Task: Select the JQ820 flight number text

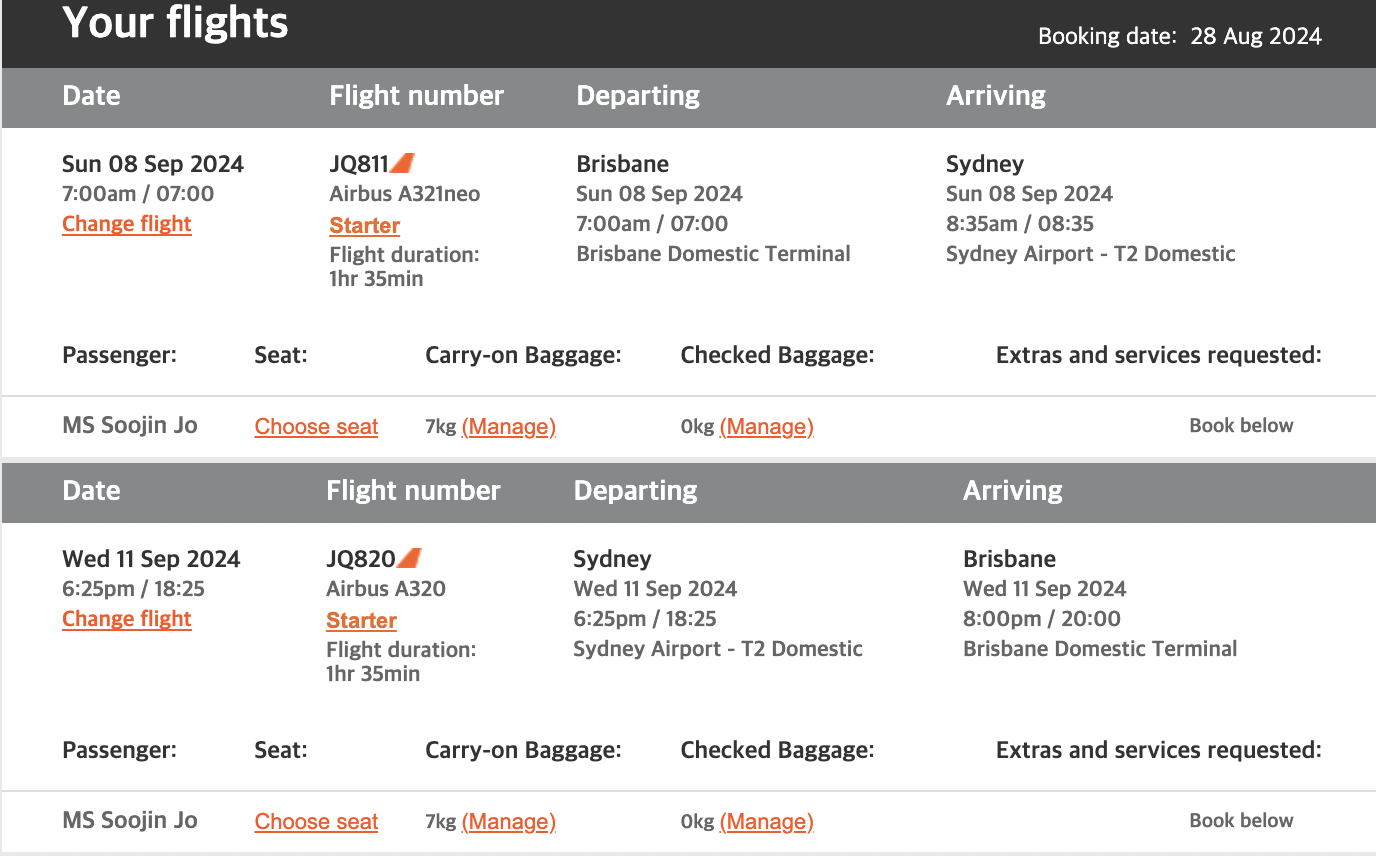Action: point(361,559)
